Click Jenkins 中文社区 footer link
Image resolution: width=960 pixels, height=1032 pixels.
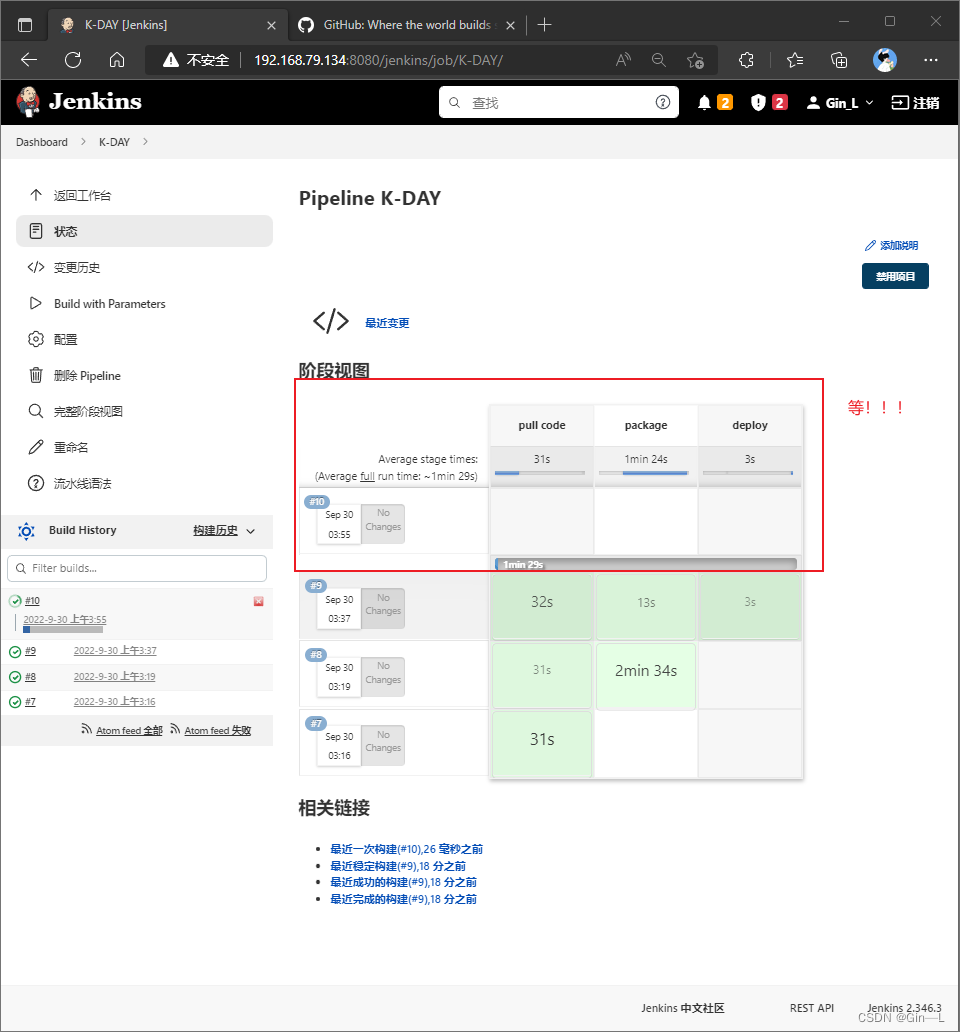683,1008
